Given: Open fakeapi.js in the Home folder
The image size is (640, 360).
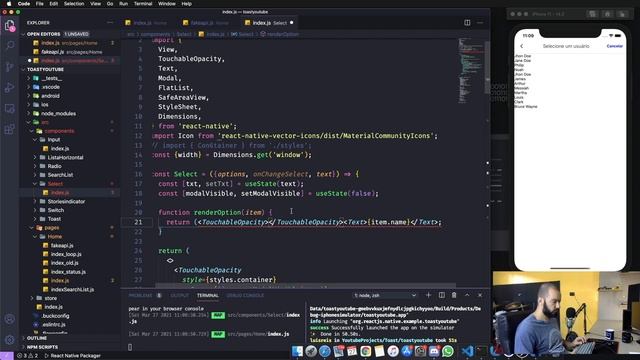Looking at the screenshot, I should click(62, 245).
